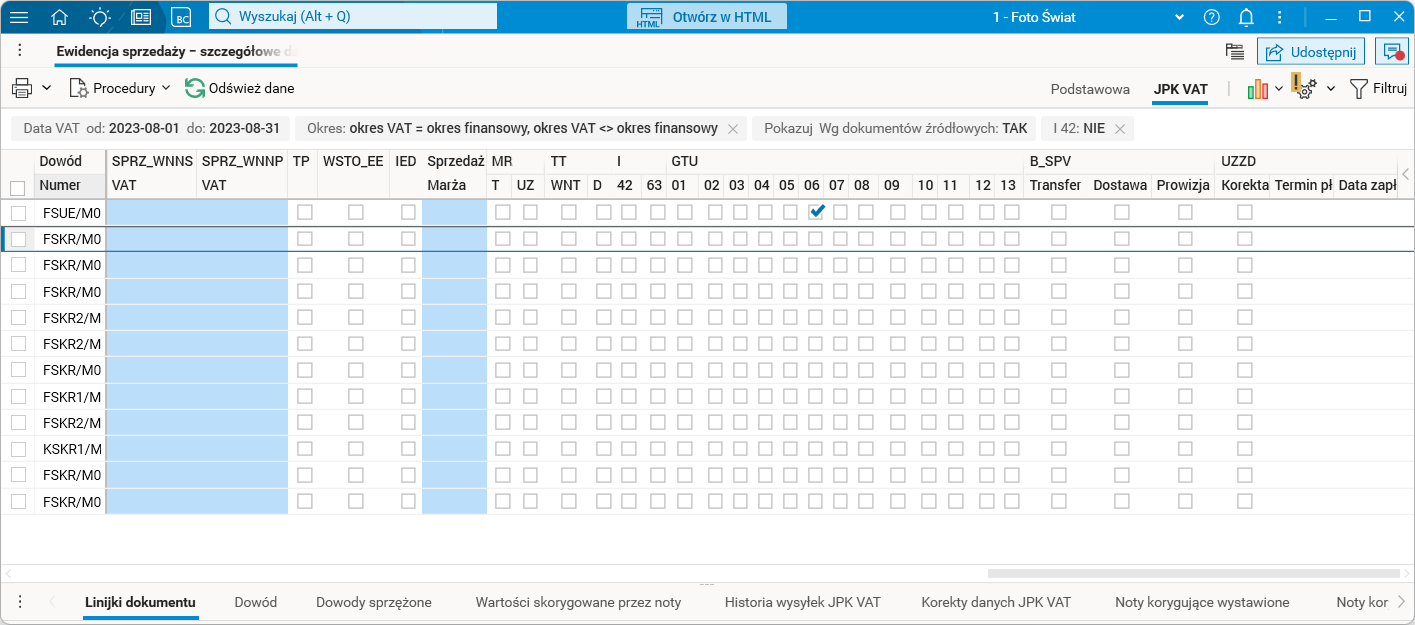Open Wartości skorygowane przez noty tab
The height and width of the screenshot is (625, 1415).
point(578,602)
